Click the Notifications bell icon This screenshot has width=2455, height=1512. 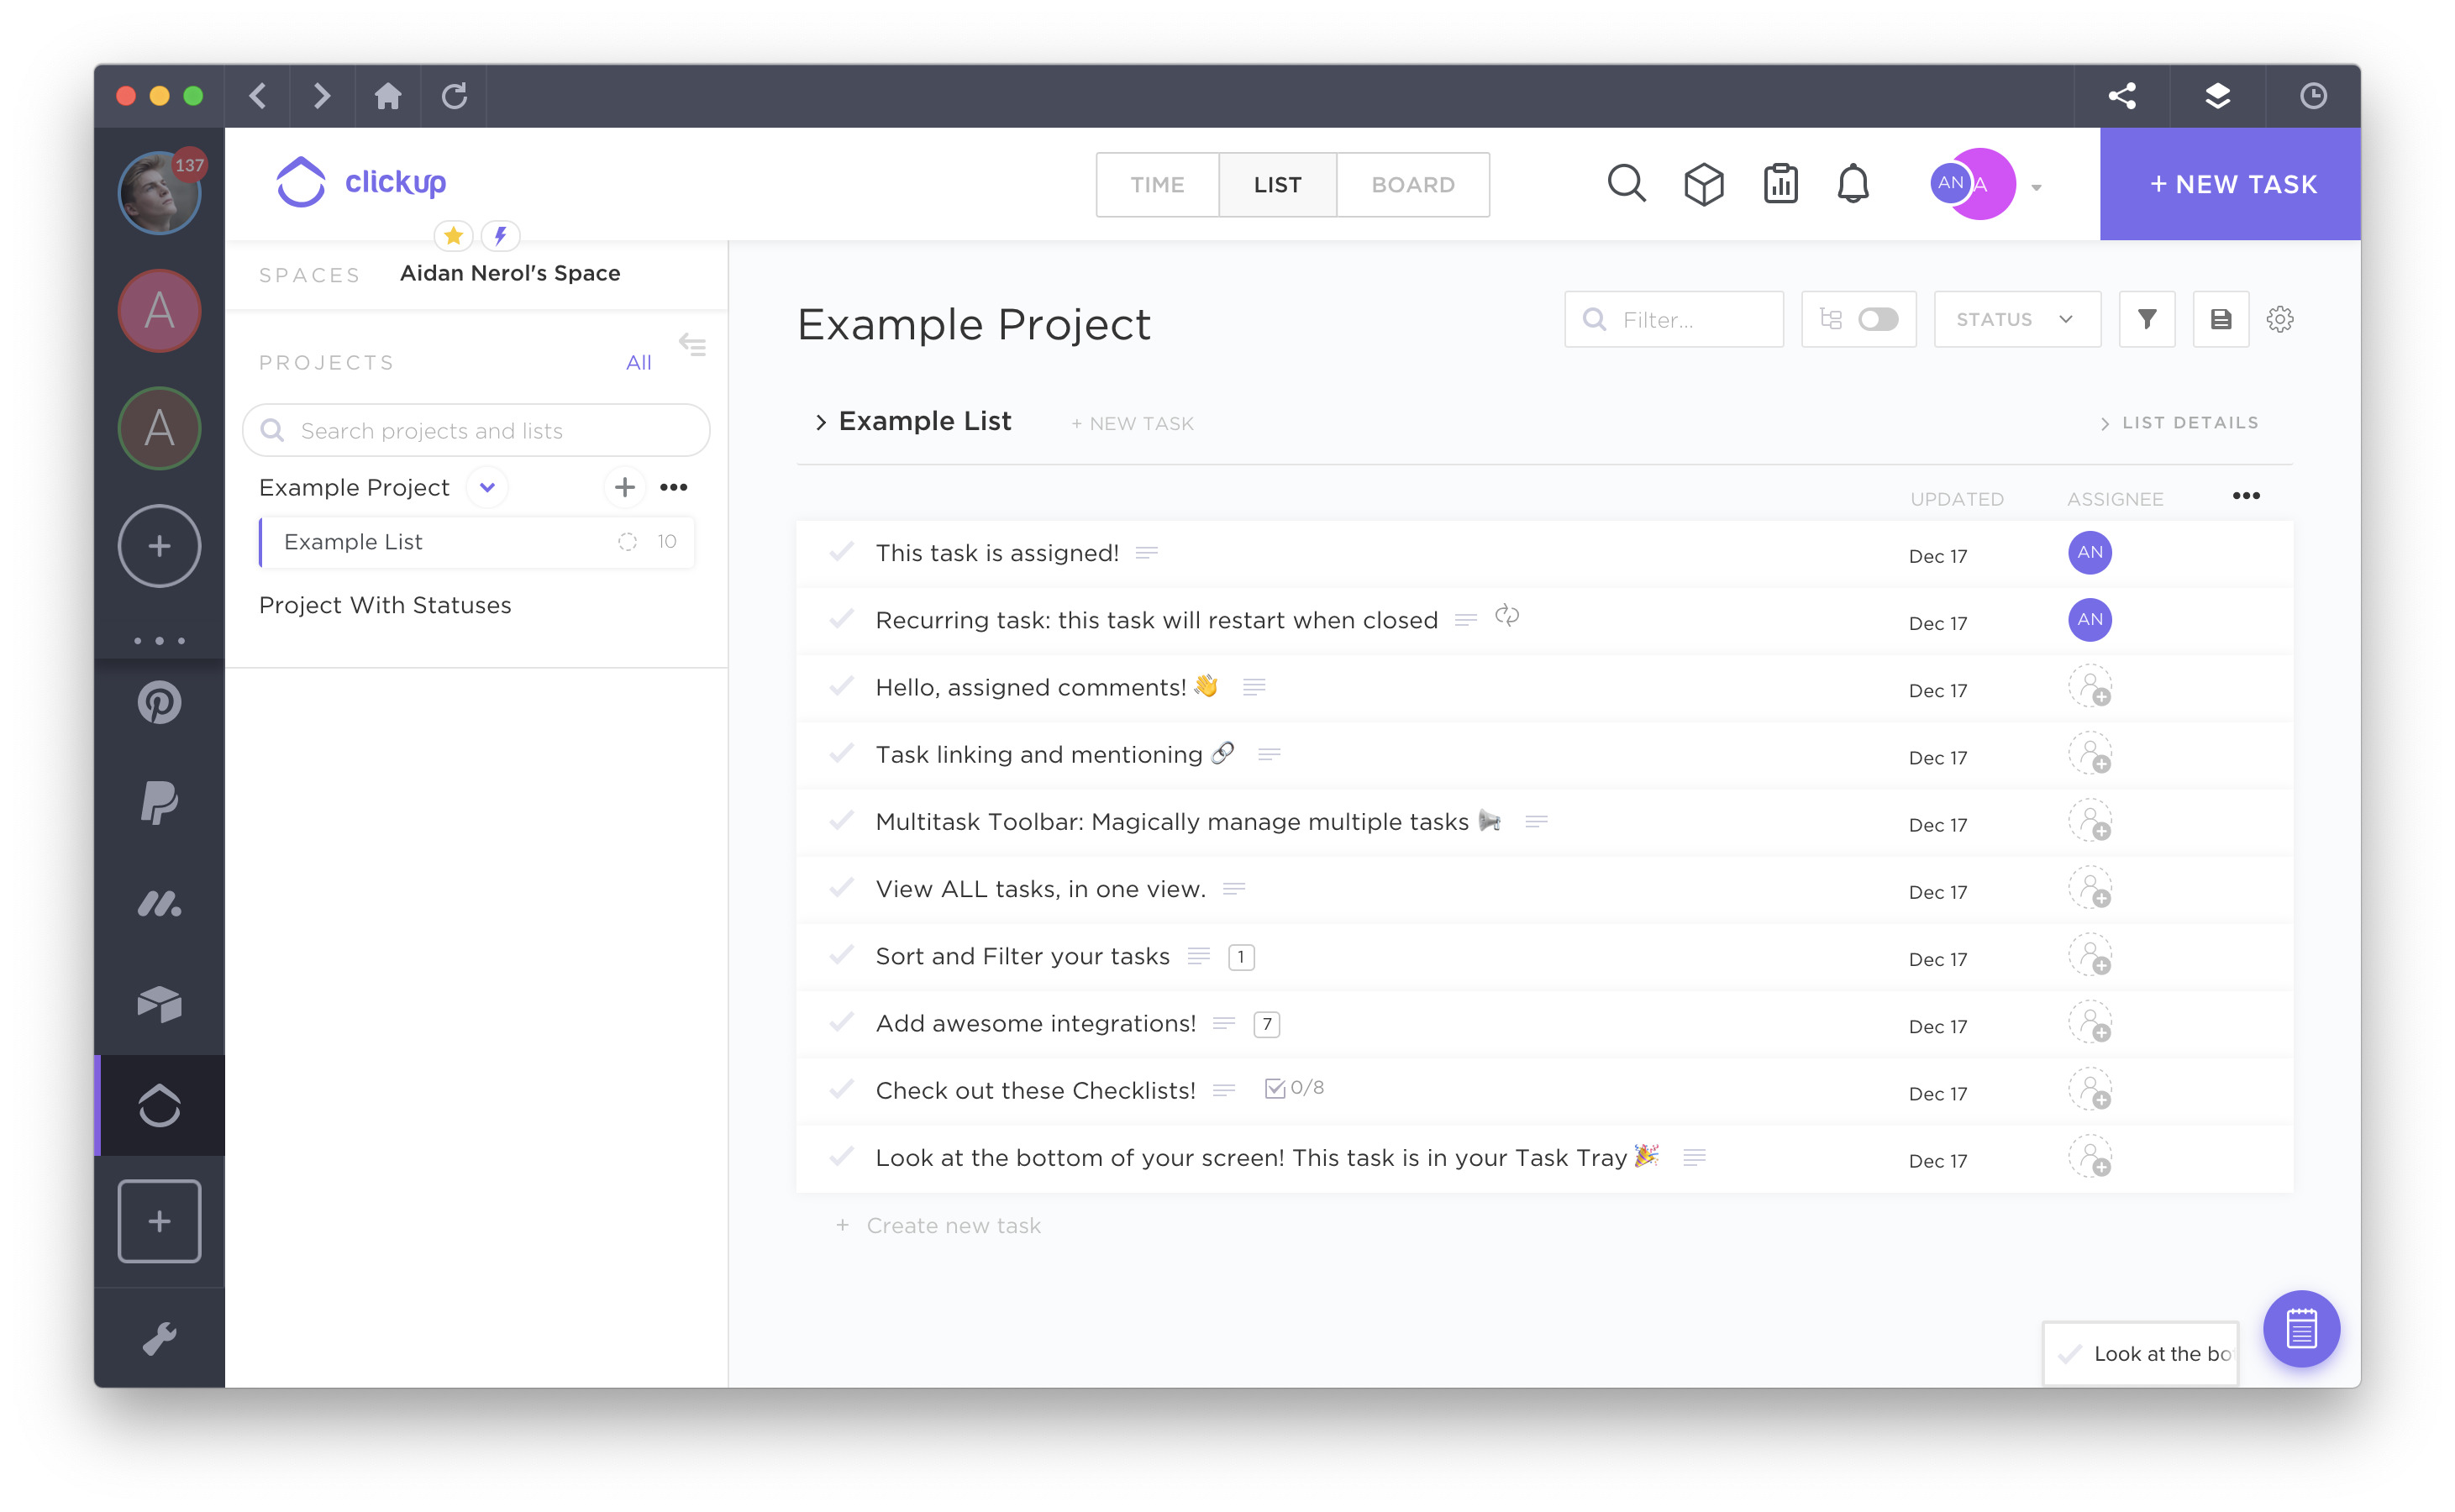[x=1853, y=184]
